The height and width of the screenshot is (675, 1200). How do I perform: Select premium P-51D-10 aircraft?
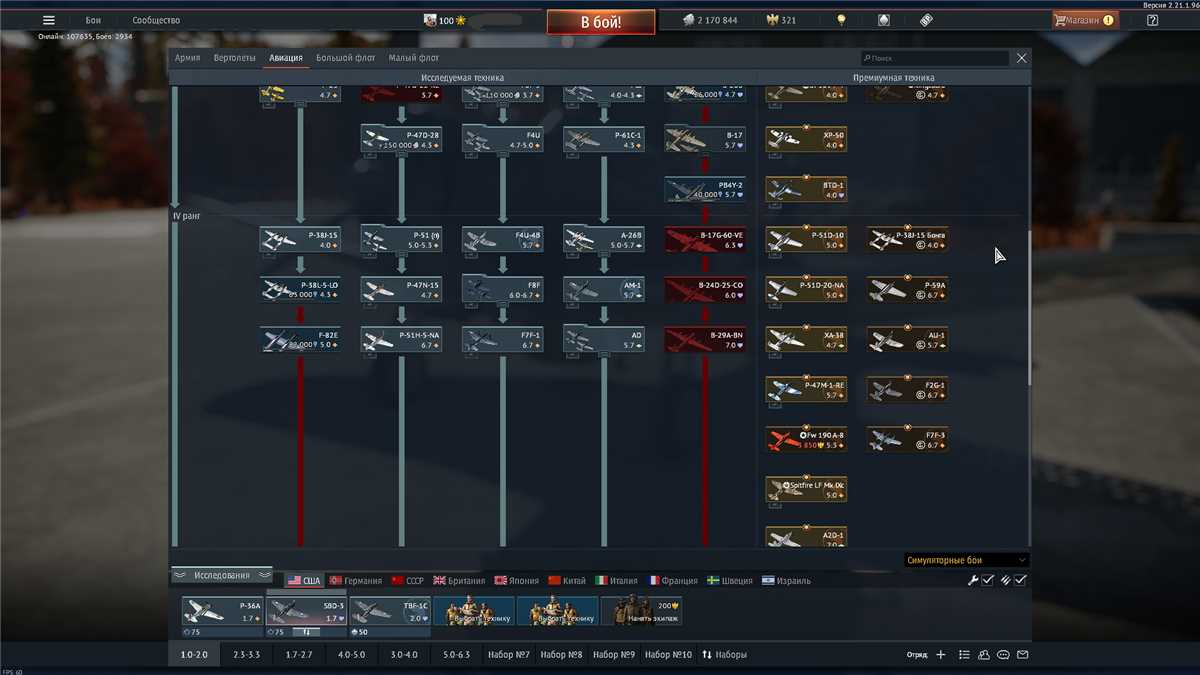(806, 240)
